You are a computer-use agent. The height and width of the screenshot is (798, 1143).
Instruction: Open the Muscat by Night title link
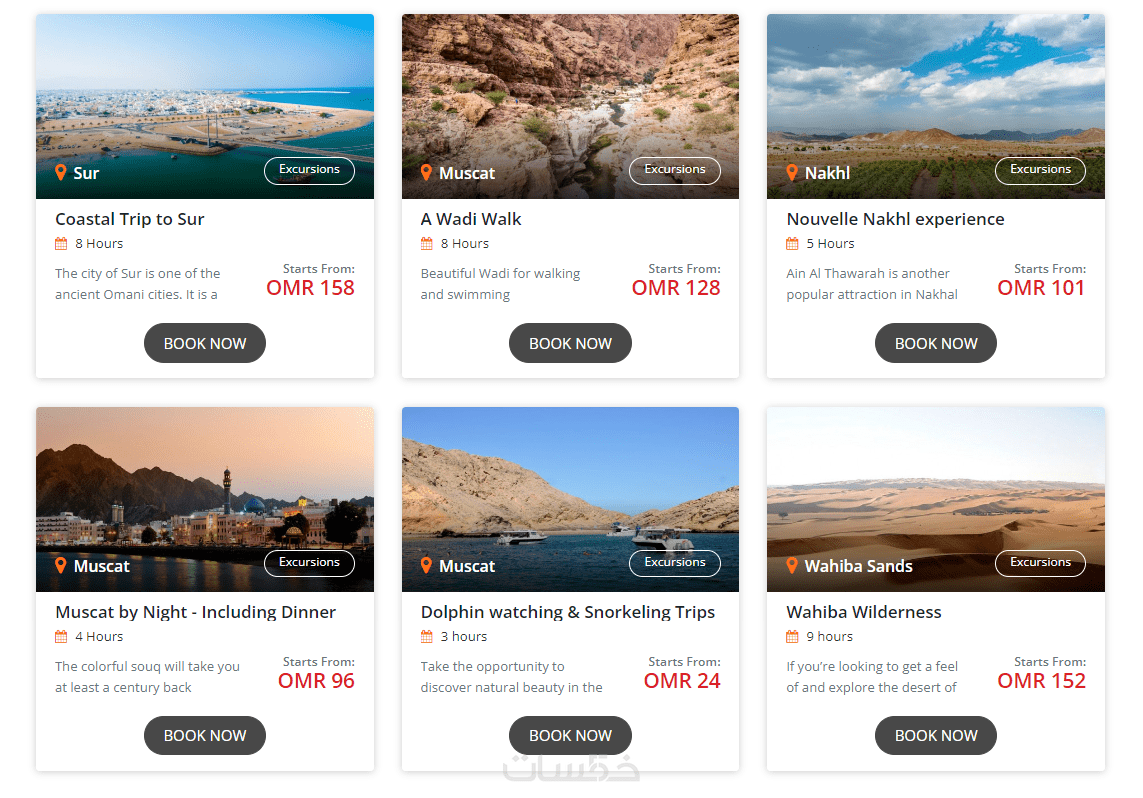point(195,612)
